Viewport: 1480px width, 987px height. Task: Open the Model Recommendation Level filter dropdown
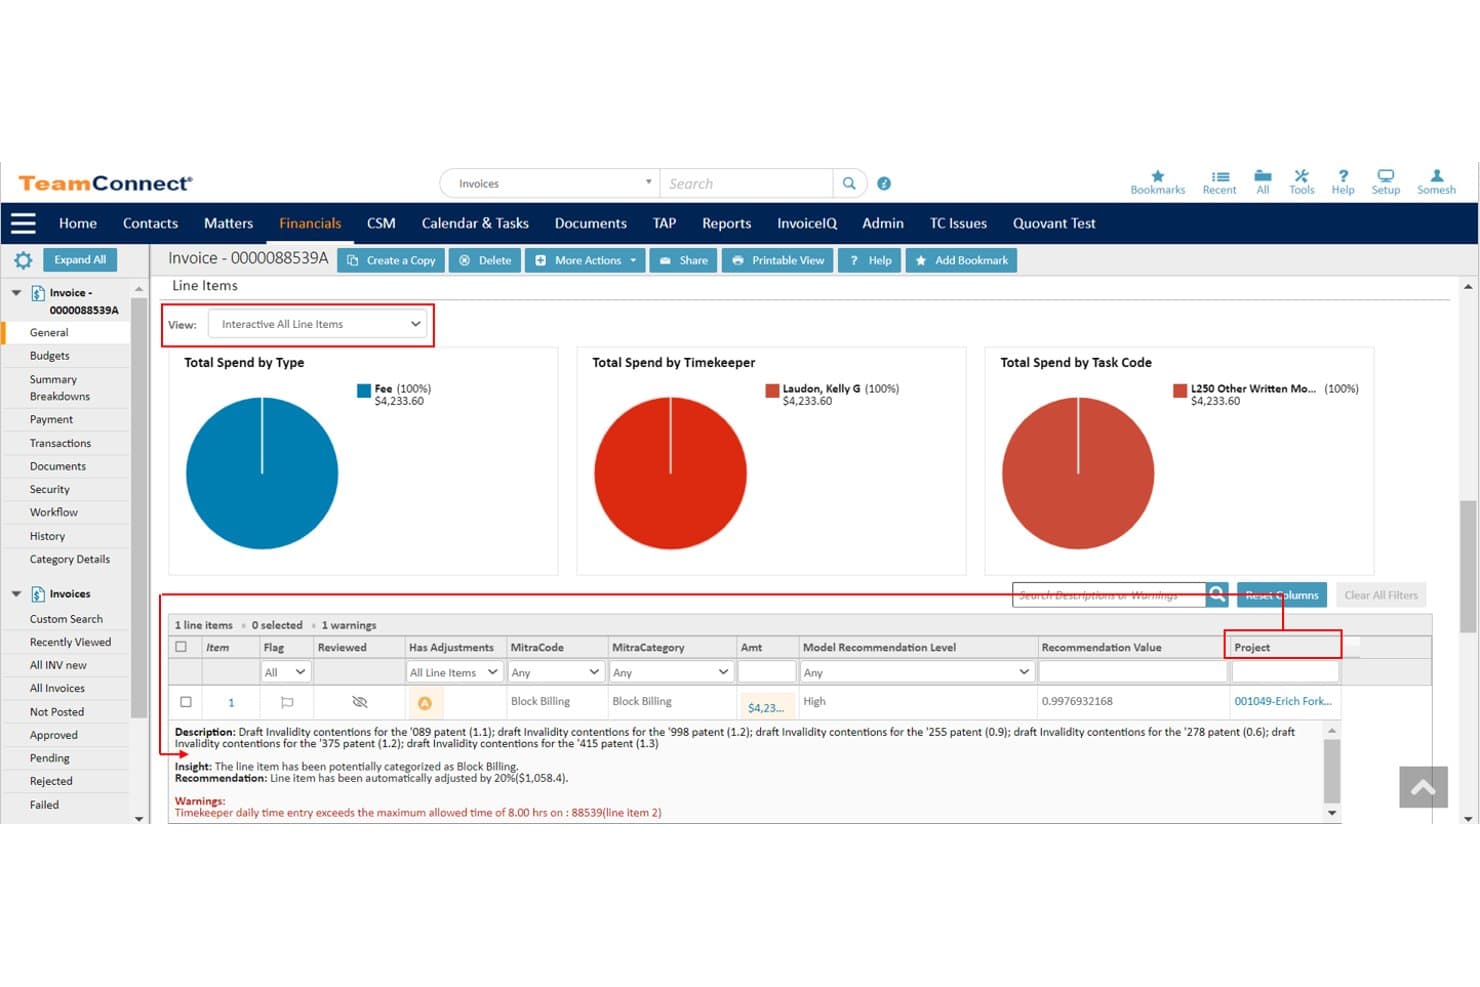click(917, 672)
